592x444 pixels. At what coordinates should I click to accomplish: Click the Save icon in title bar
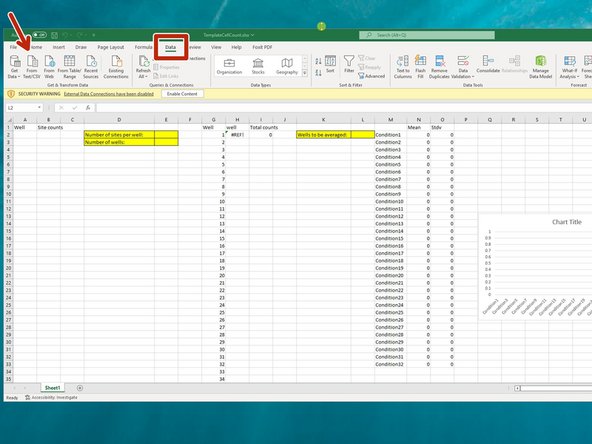pyautogui.click(x=55, y=35)
